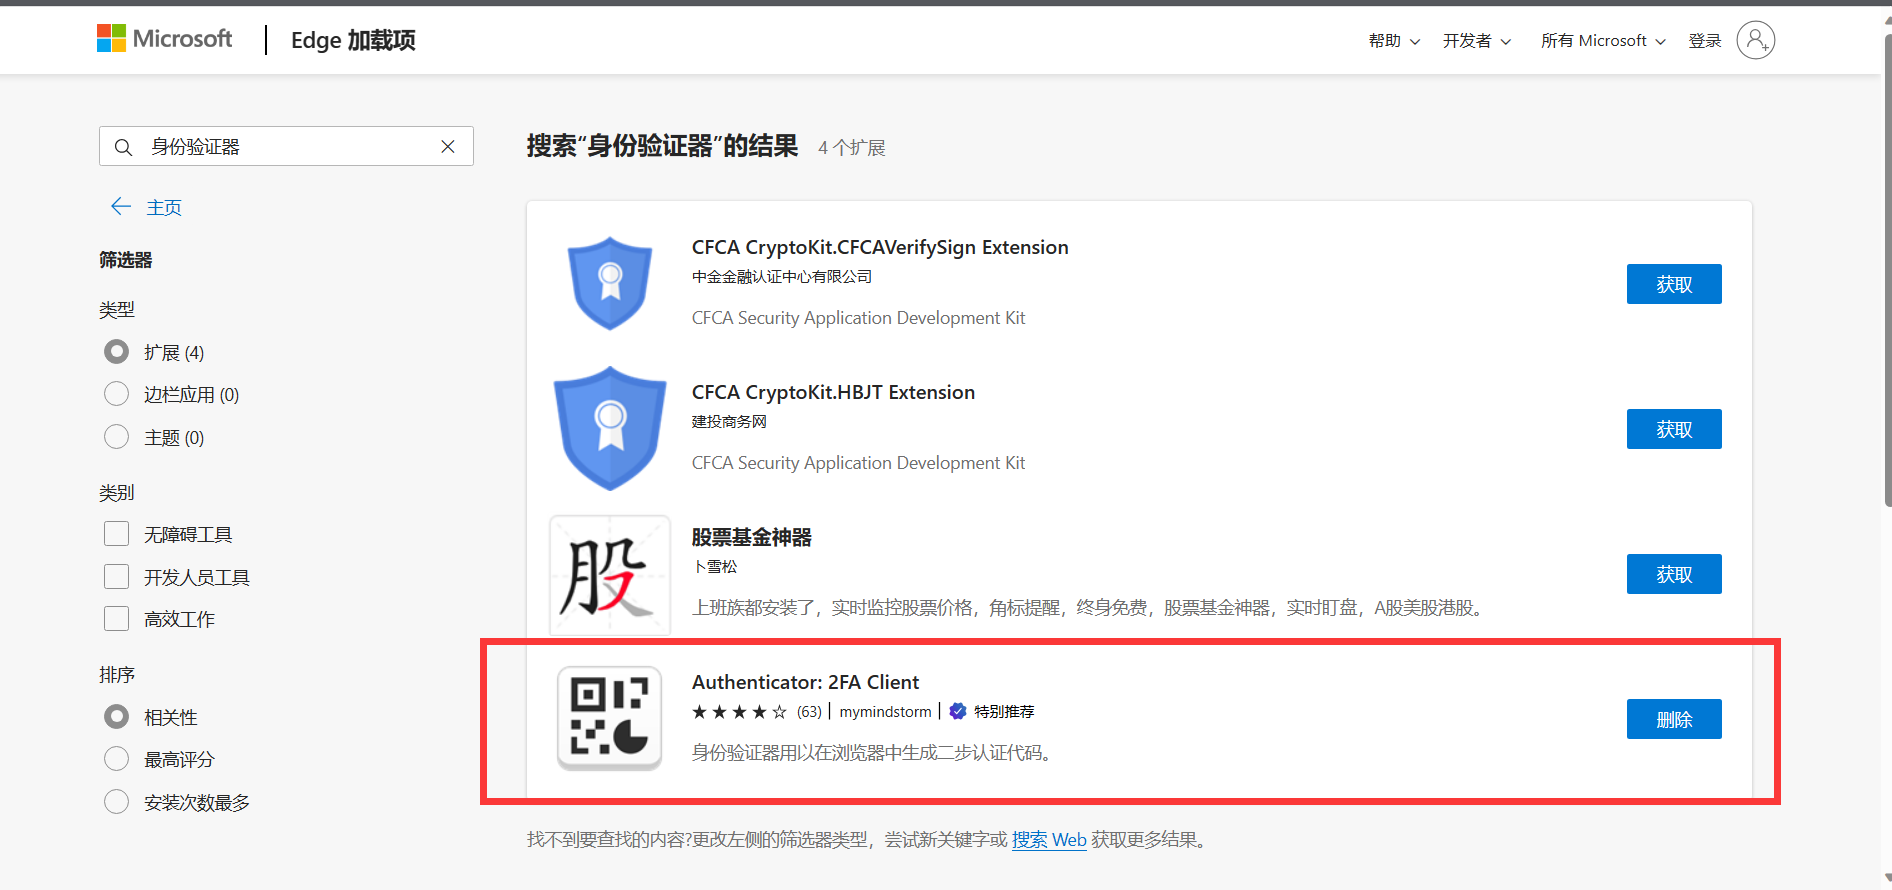Click the mymindstorm publisher name
This screenshot has width=1892, height=890.
click(885, 712)
